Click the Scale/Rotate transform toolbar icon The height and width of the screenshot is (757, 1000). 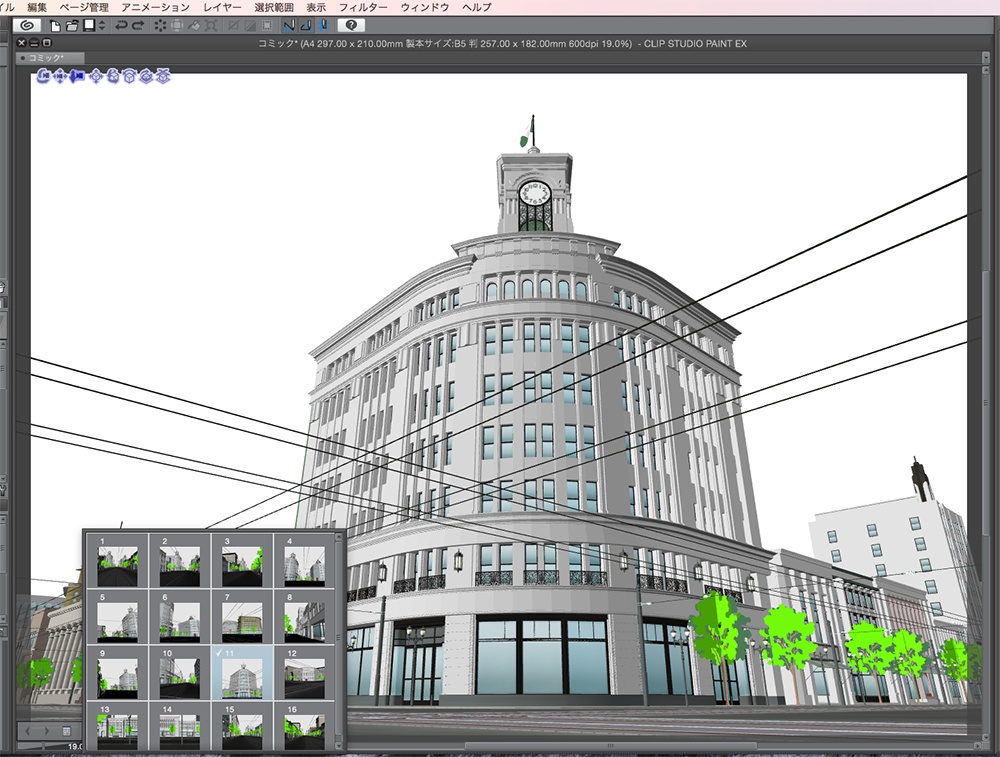click(211, 26)
